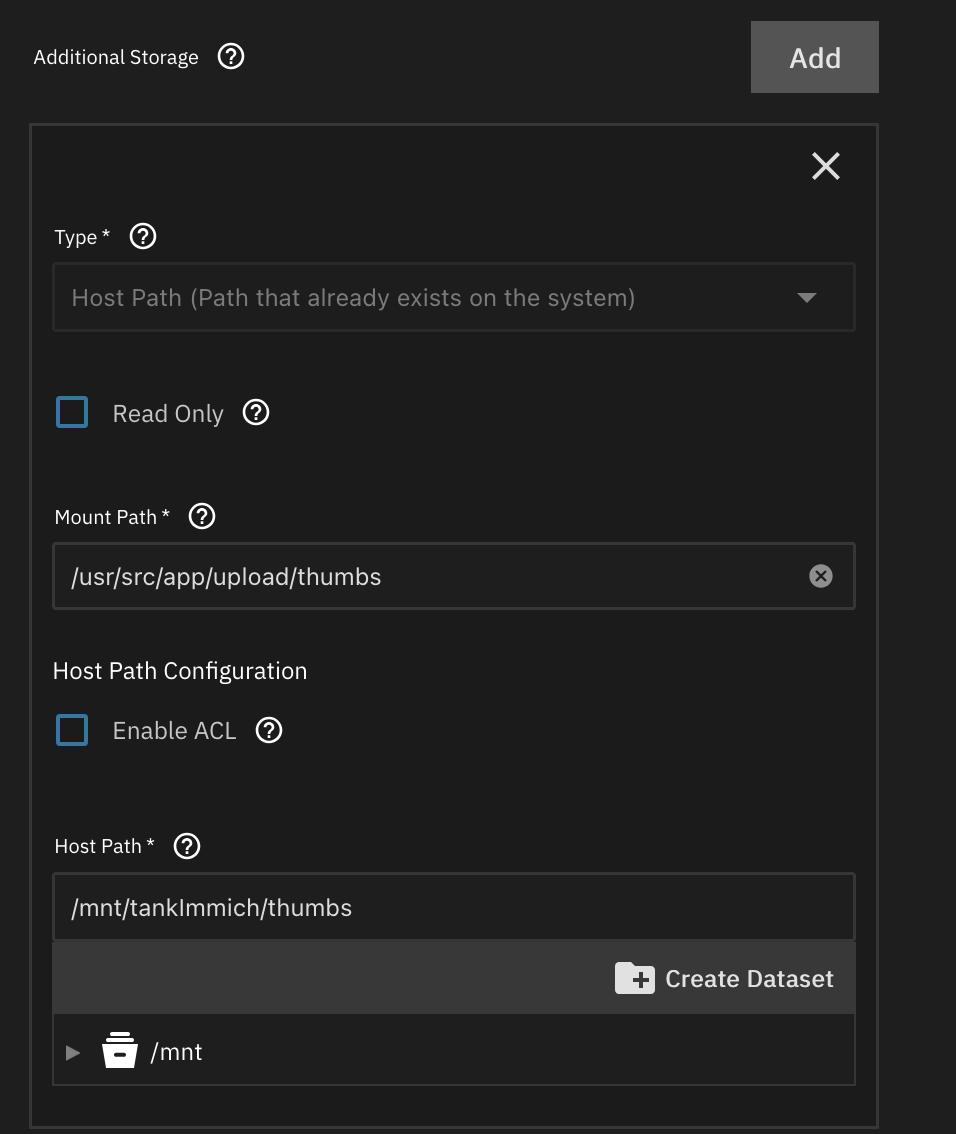Open Host Path help tooltip icon
The image size is (956, 1134).
[x=187, y=846]
